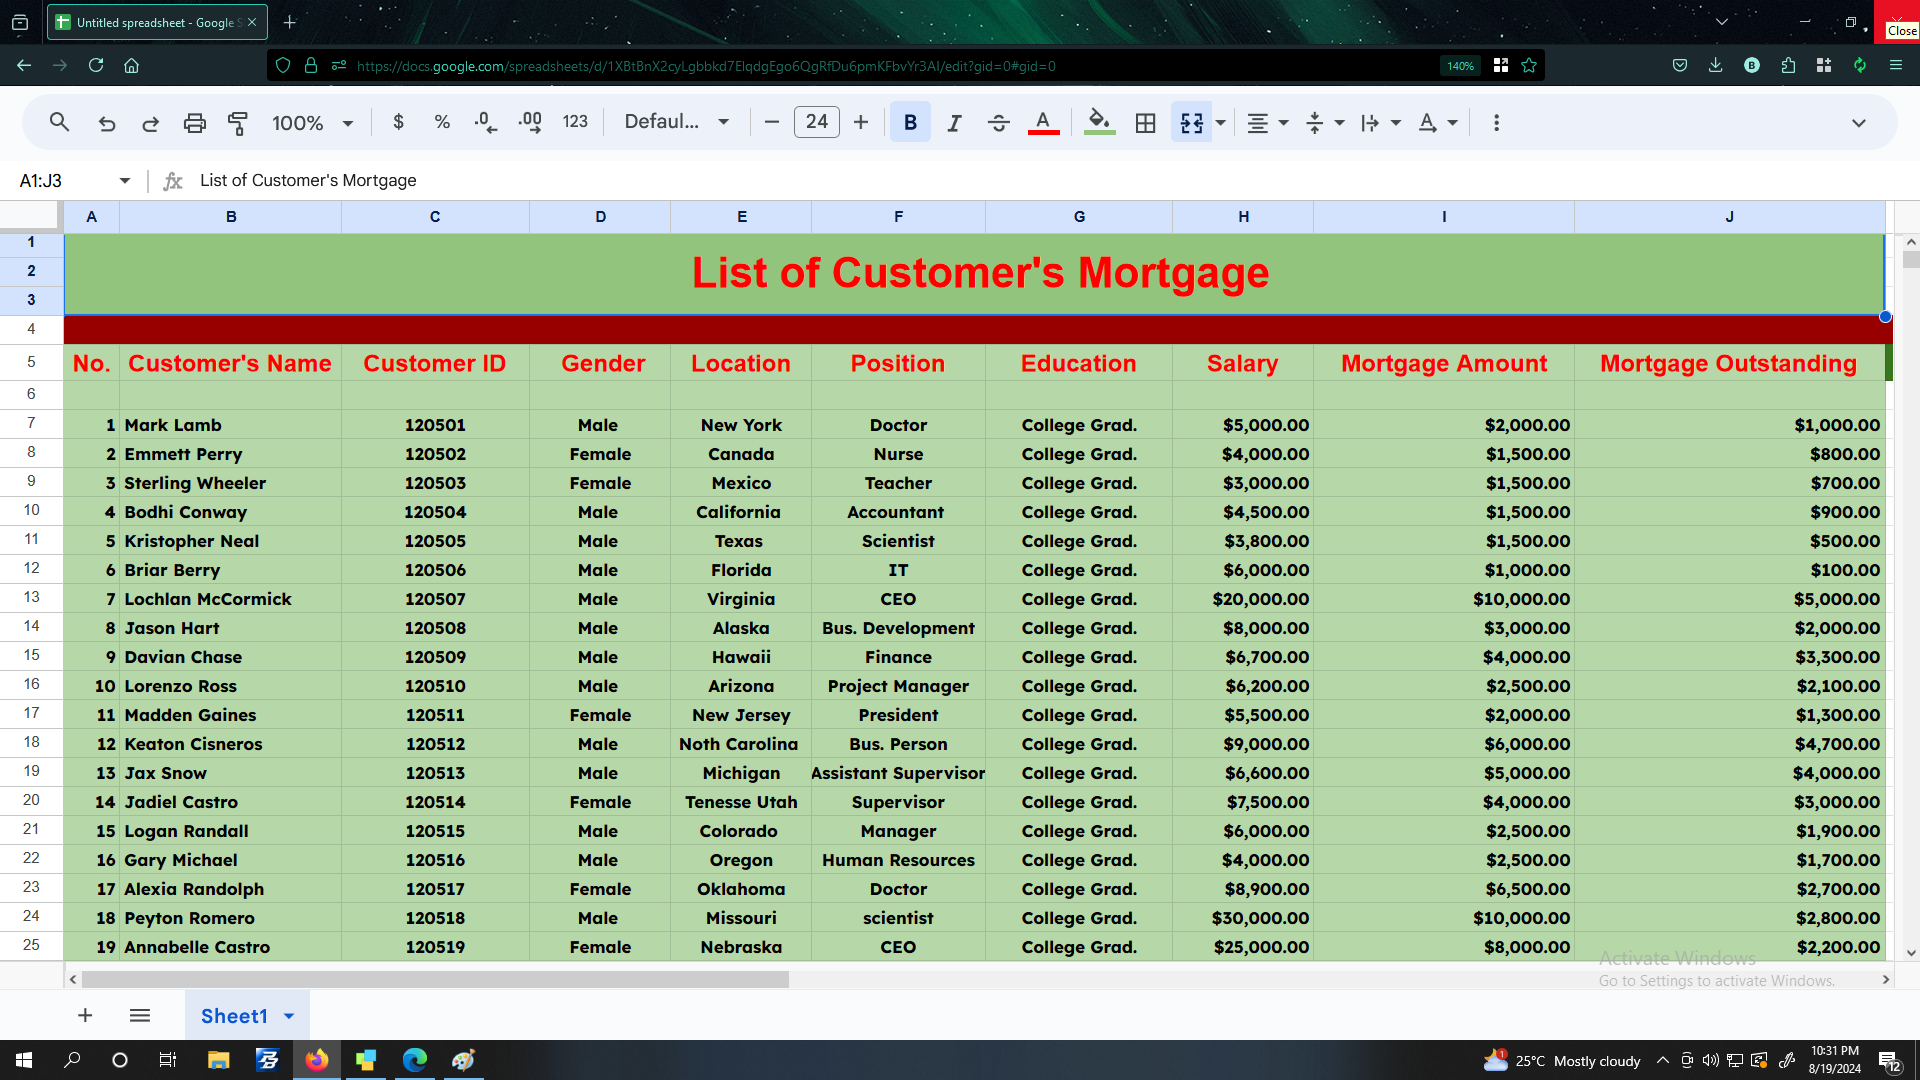The height and width of the screenshot is (1080, 1920).
Task: Expand the font family dropdown
Action: coord(677,122)
